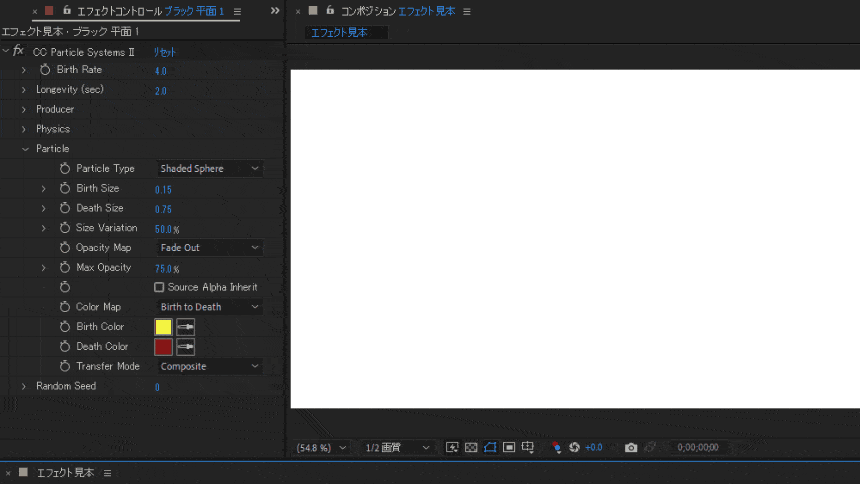Click the Show Snapshot icon
Screen dimensions: 860x484
click(x=650, y=447)
